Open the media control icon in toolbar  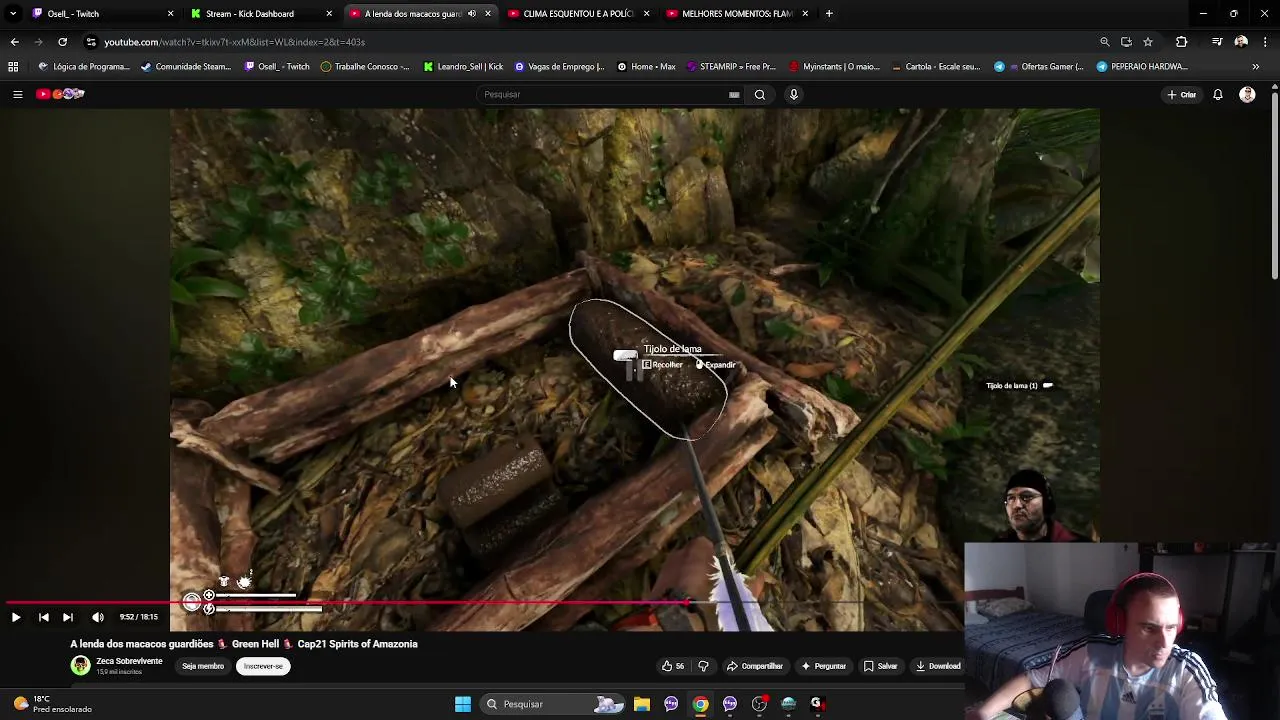coord(1217,42)
